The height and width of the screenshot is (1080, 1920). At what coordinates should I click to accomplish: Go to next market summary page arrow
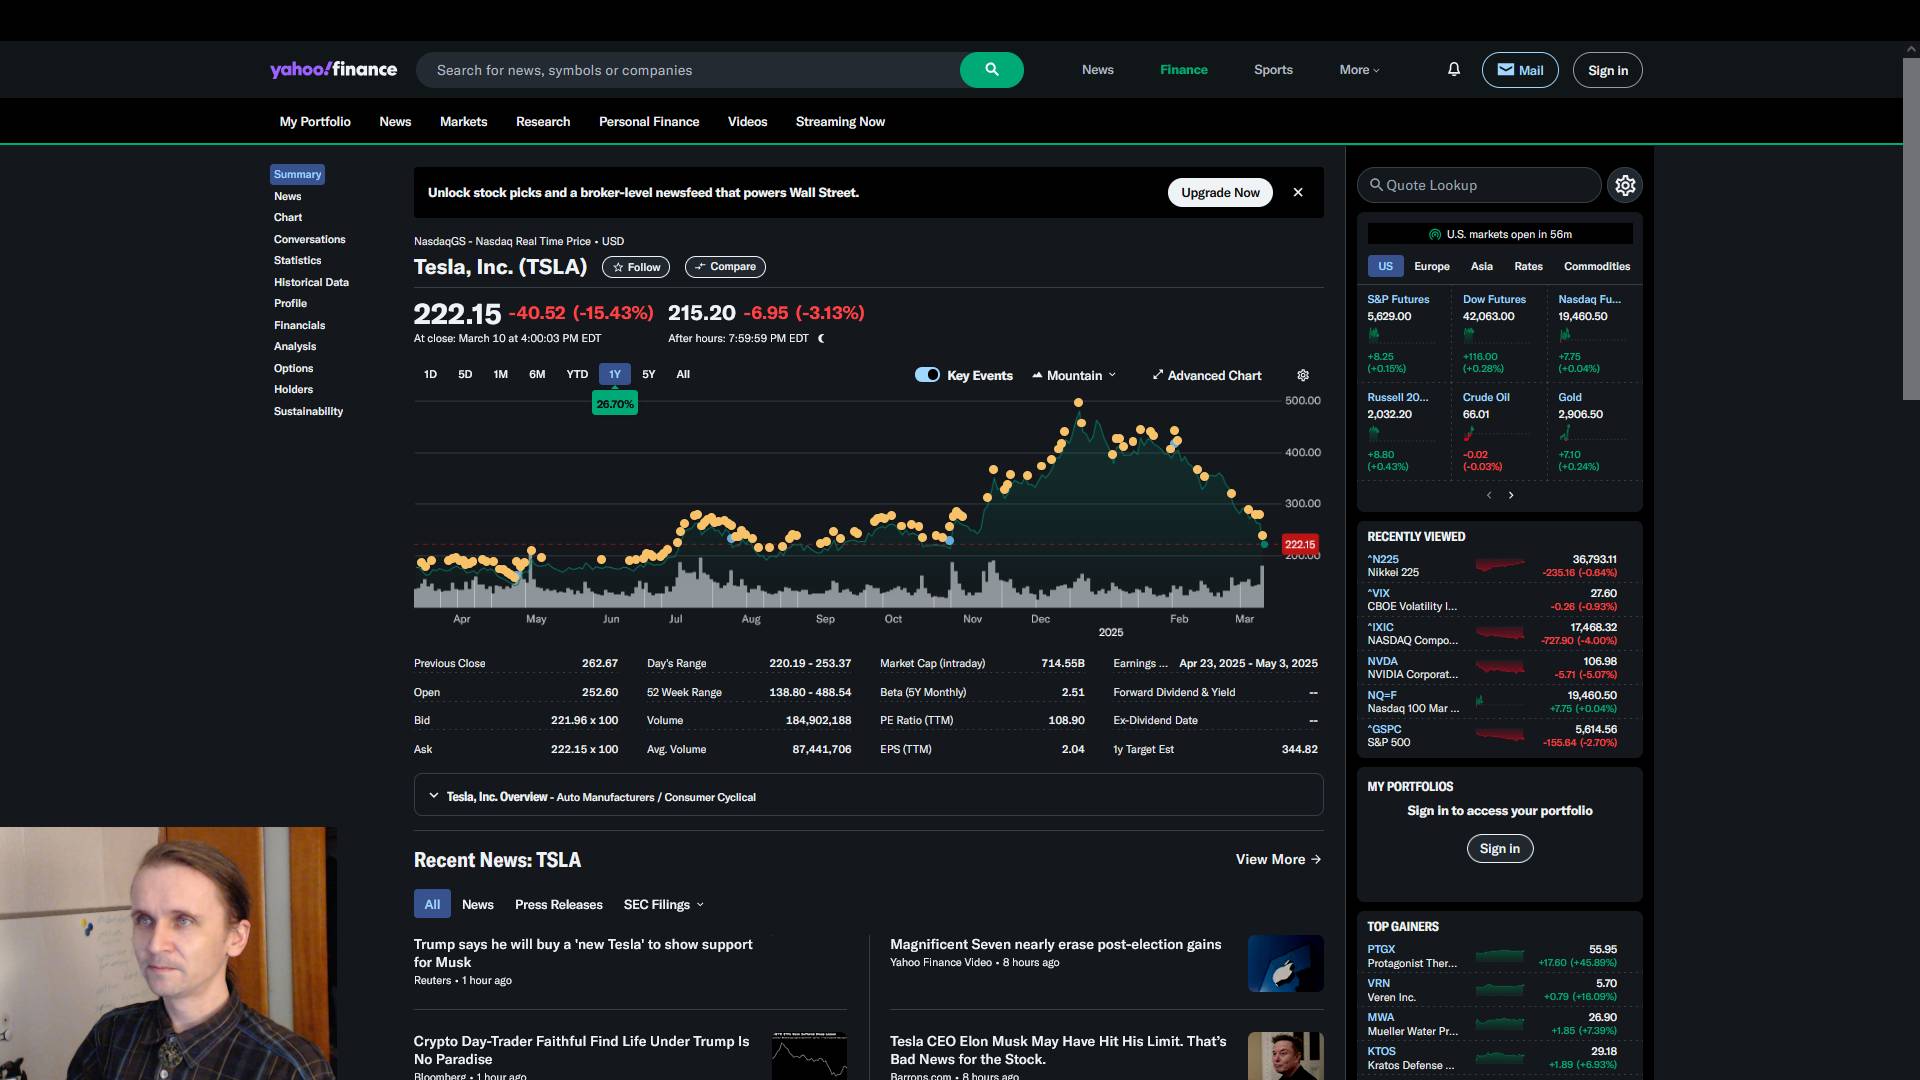[1511, 495]
